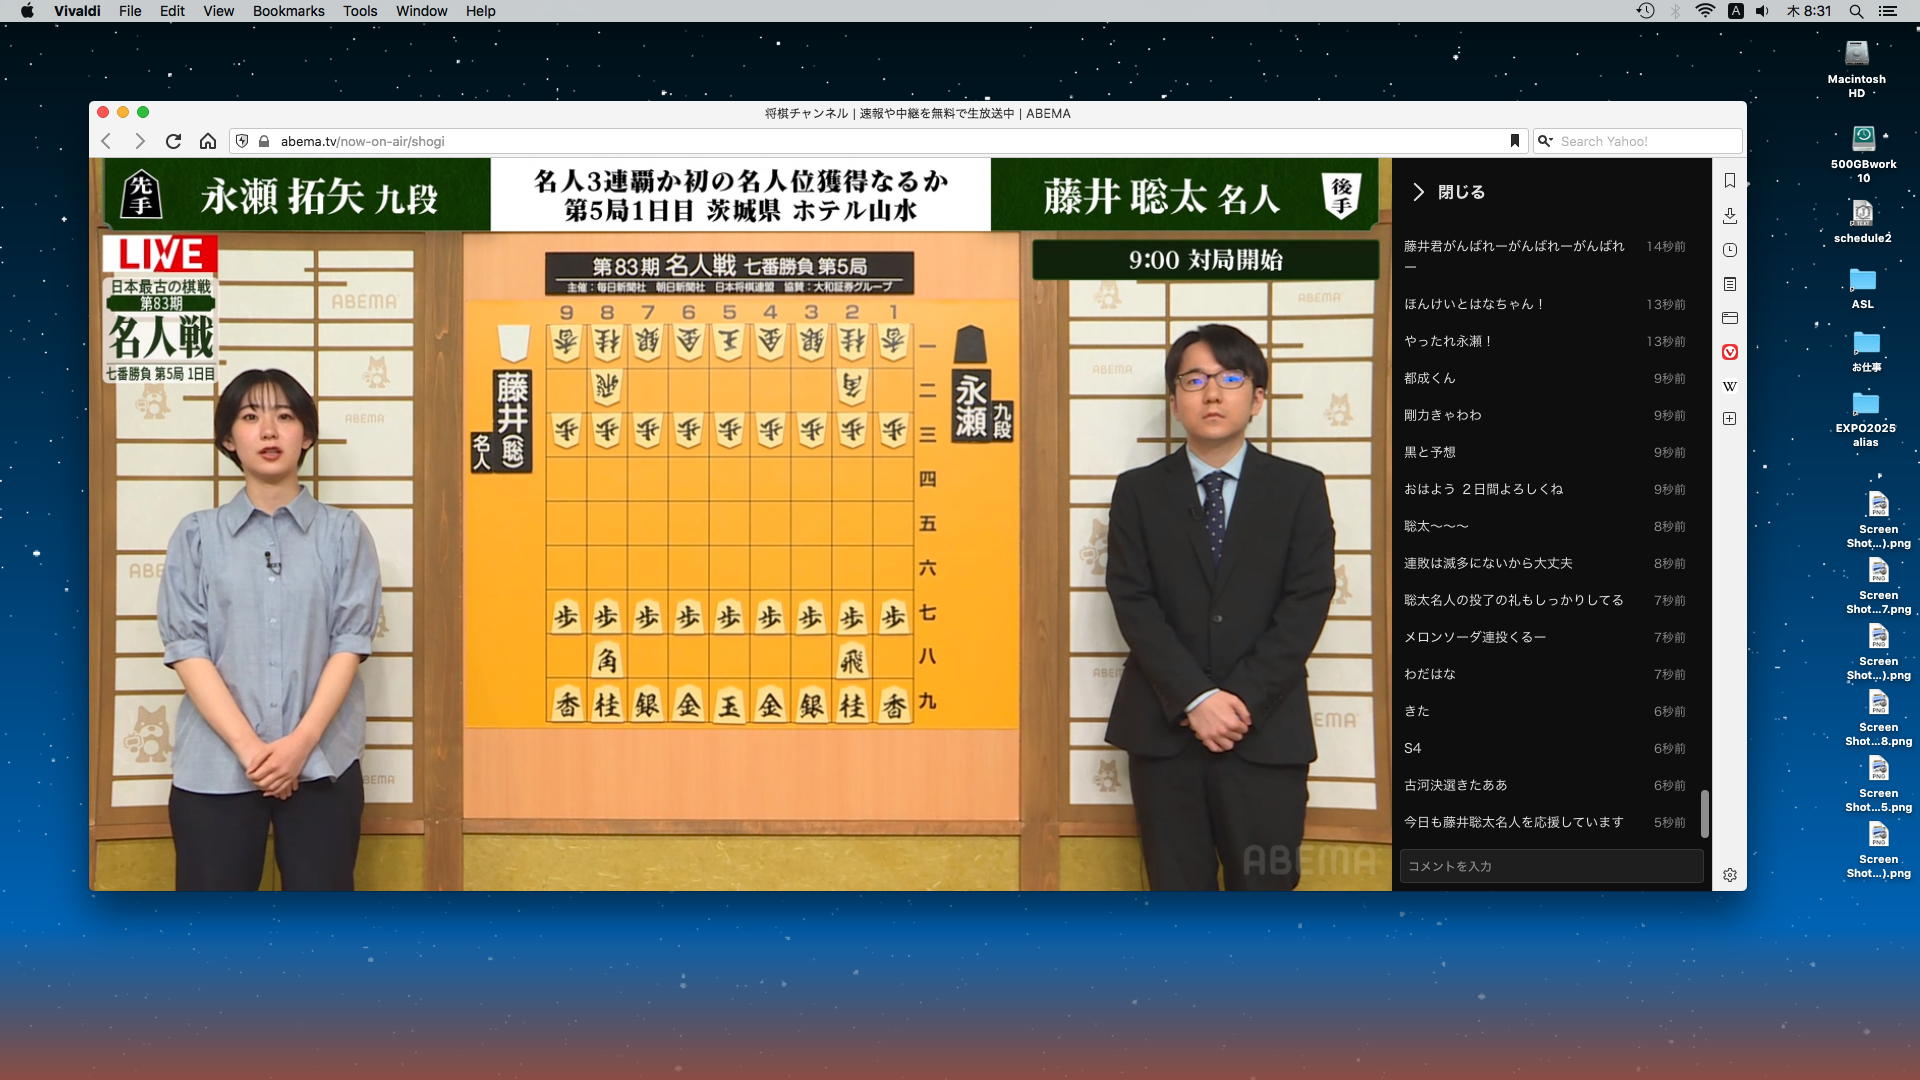Viewport: 1920px width, 1080px height.
Task: Open the Tools menu
Action: 360,11
